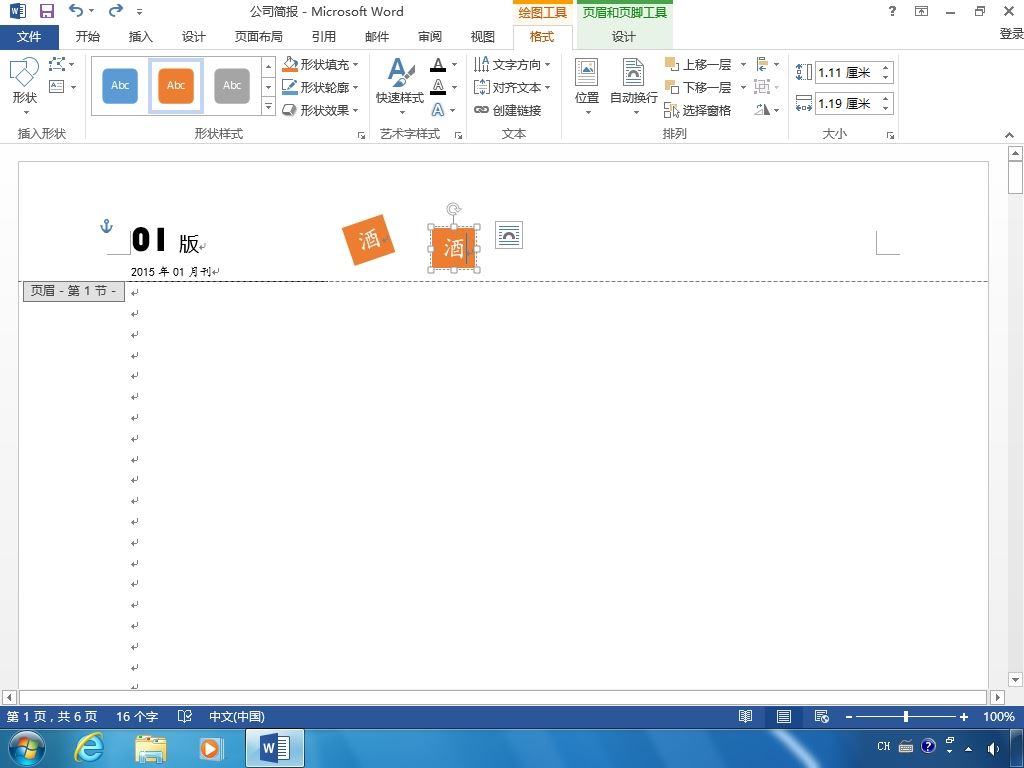Click the layout options icon beside shape
Viewport: 1024px width, 768px height.
tap(509, 235)
